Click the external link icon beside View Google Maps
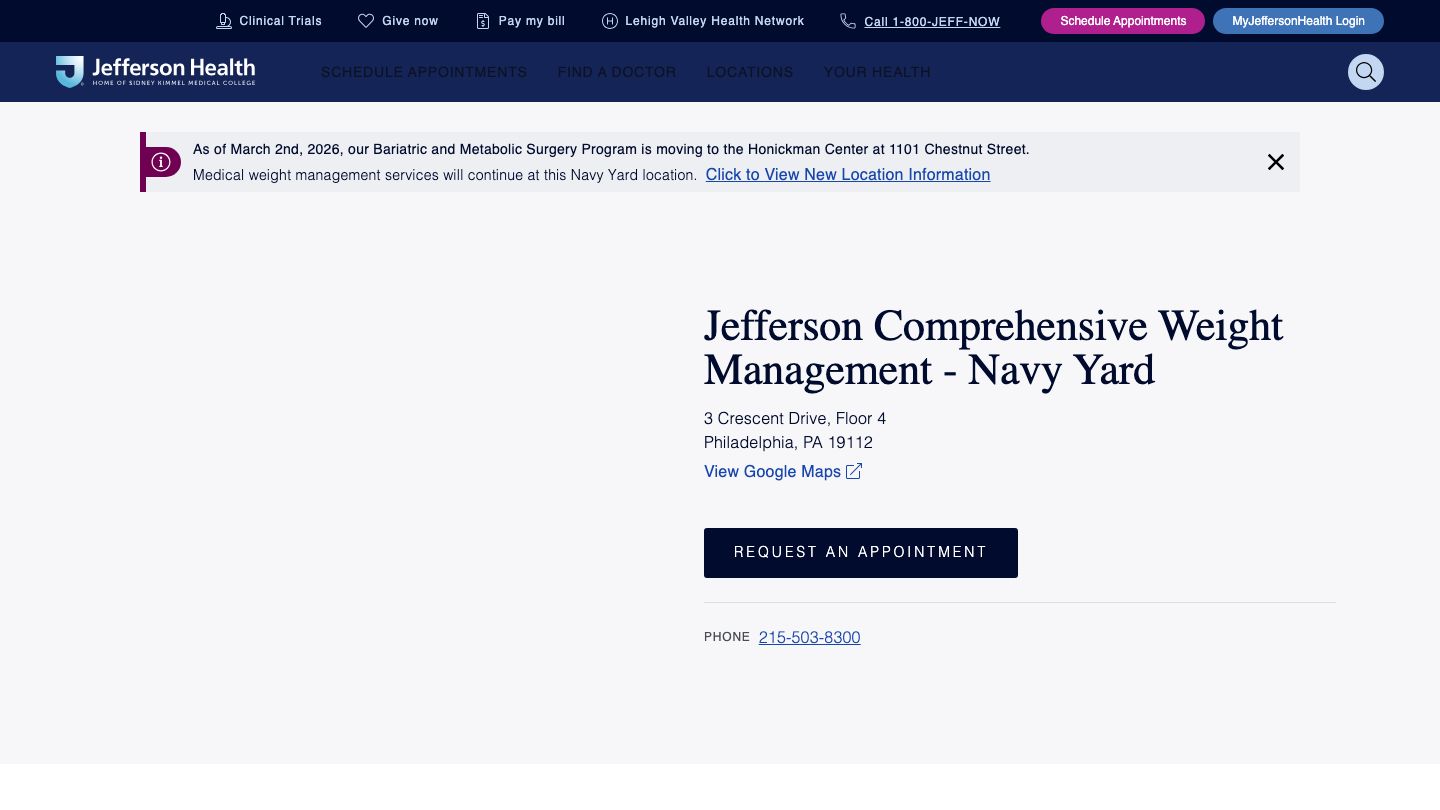The image size is (1440, 810). click(x=854, y=470)
